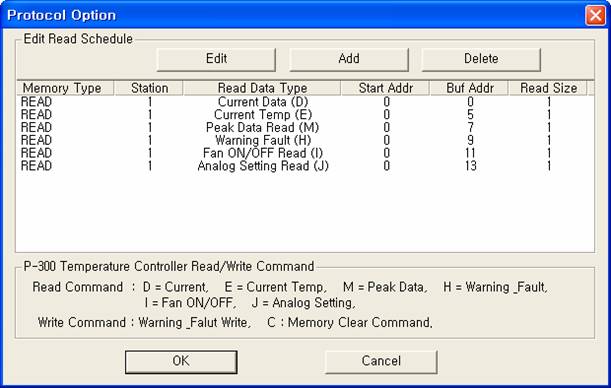The width and height of the screenshot is (611, 388).
Task: Click the Station column header
Action: click(148, 88)
